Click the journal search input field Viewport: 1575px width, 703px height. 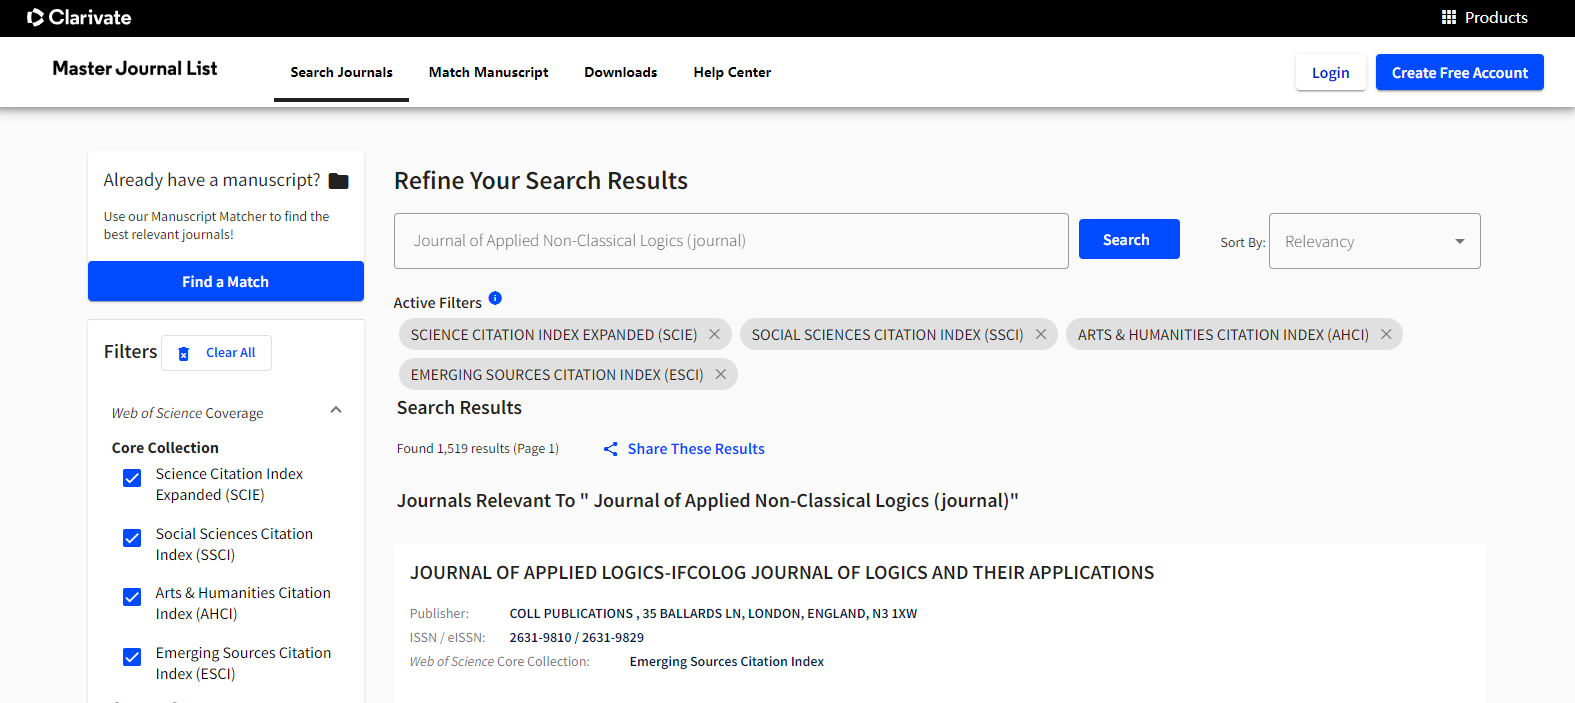click(731, 241)
